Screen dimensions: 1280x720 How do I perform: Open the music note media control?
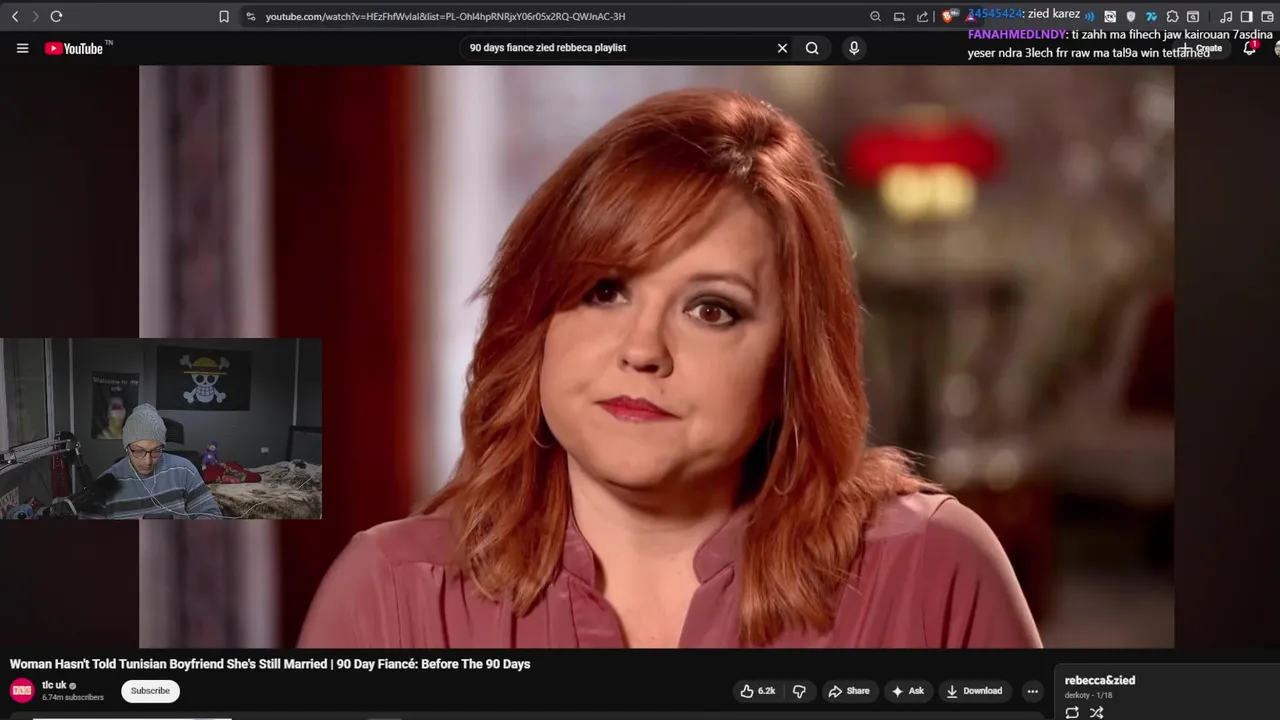(1226, 17)
